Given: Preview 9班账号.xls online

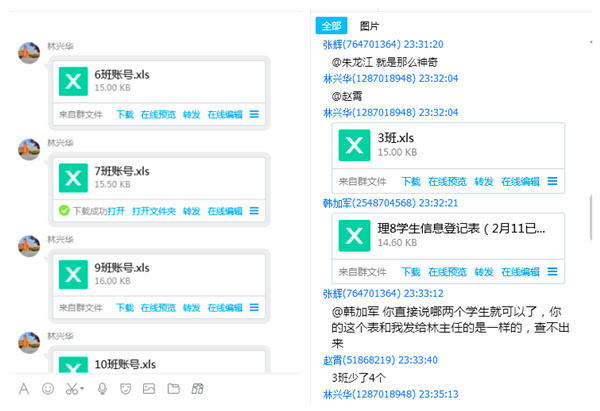Looking at the screenshot, I should pos(158,308).
